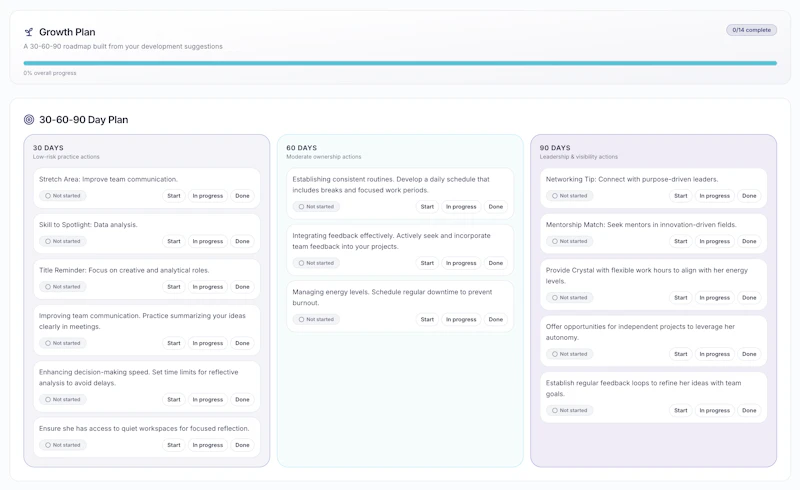Start Enhancing decision-making speed task

pos(174,400)
